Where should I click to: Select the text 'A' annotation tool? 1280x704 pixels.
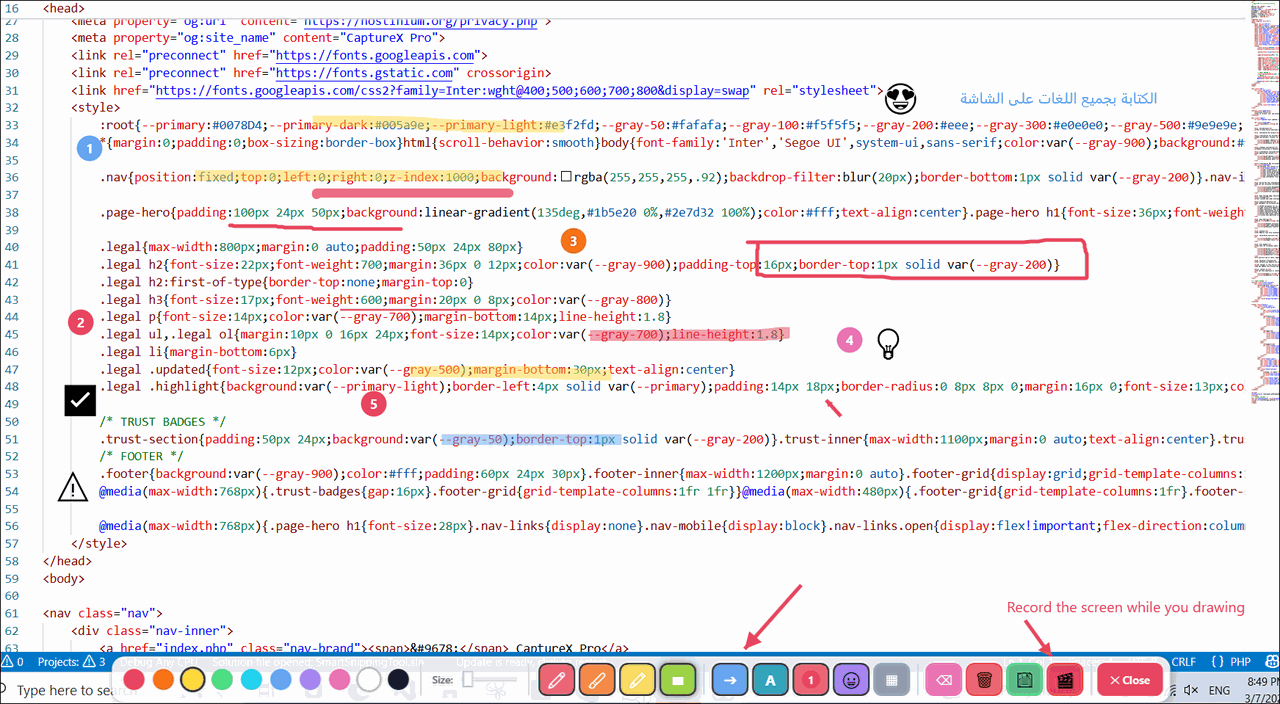click(x=770, y=680)
